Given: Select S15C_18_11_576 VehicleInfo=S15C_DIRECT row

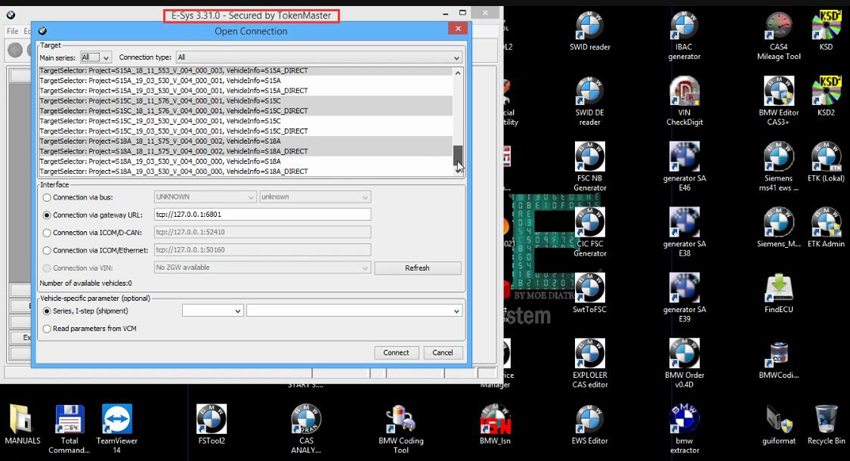Looking at the screenshot, I should (245, 111).
